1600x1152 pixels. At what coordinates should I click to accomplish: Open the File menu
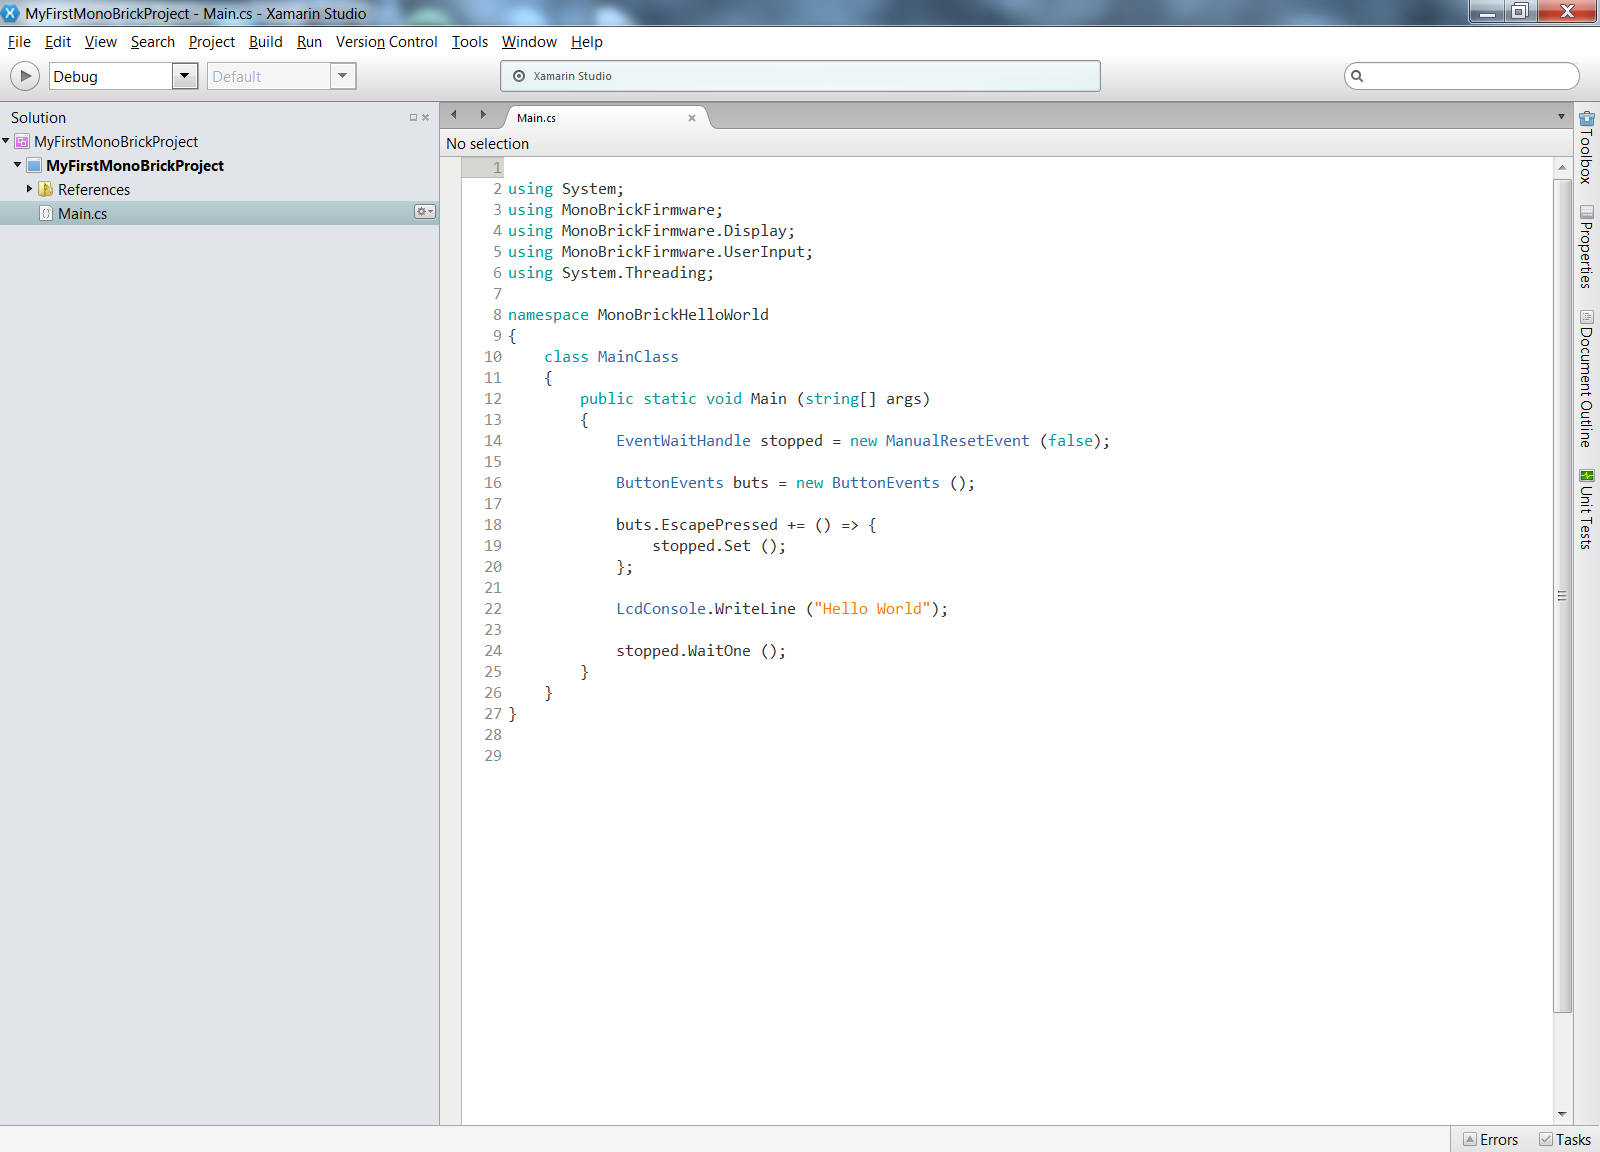tap(19, 42)
